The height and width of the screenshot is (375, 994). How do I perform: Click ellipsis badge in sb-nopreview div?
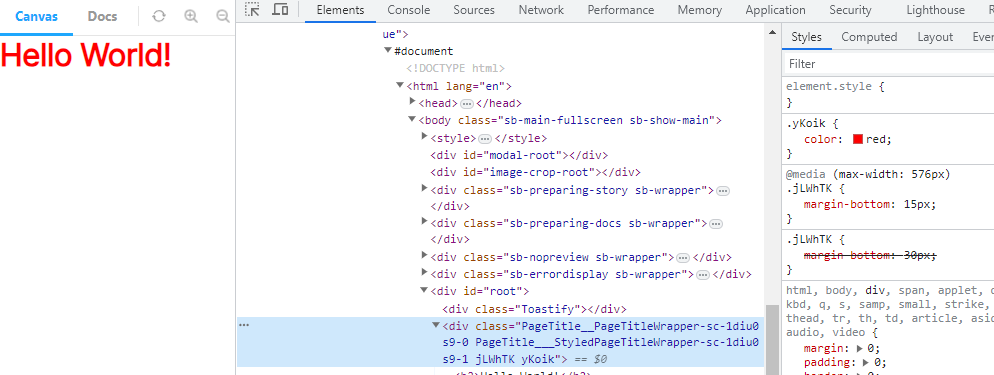(683, 258)
